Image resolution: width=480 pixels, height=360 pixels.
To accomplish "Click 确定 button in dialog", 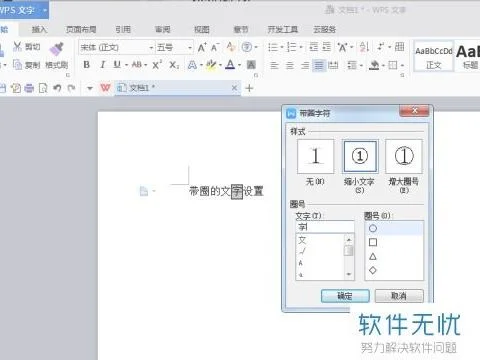I will coord(345,296).
